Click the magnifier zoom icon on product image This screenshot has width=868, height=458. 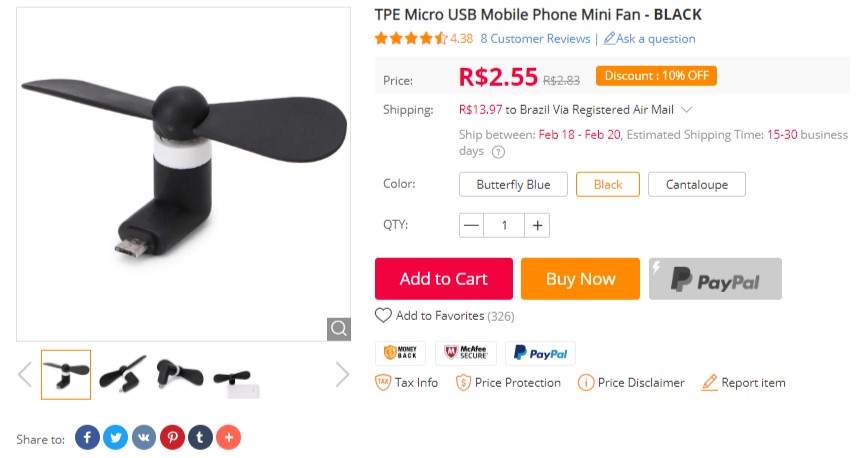coord(339,328)
